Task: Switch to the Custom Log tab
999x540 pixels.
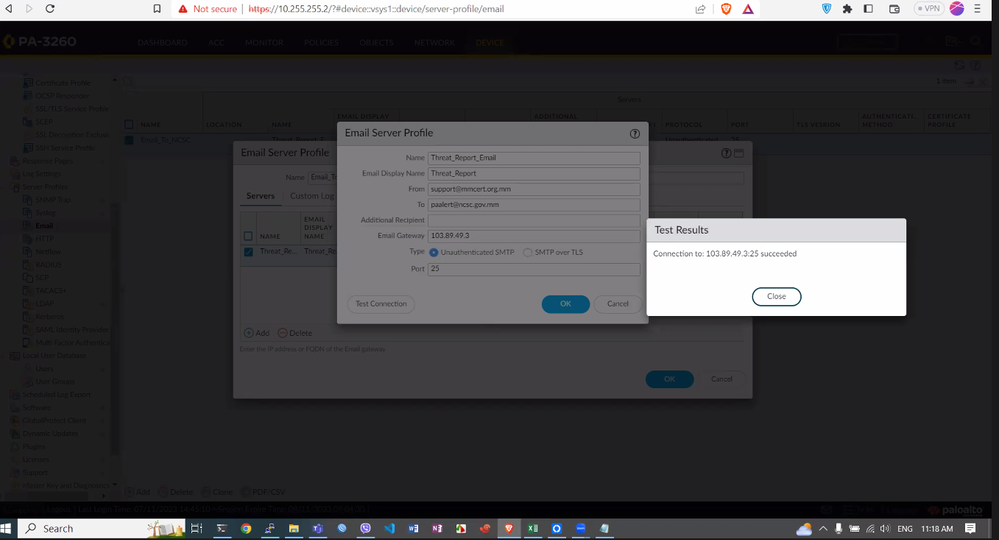Action: [x=312, y=196]
